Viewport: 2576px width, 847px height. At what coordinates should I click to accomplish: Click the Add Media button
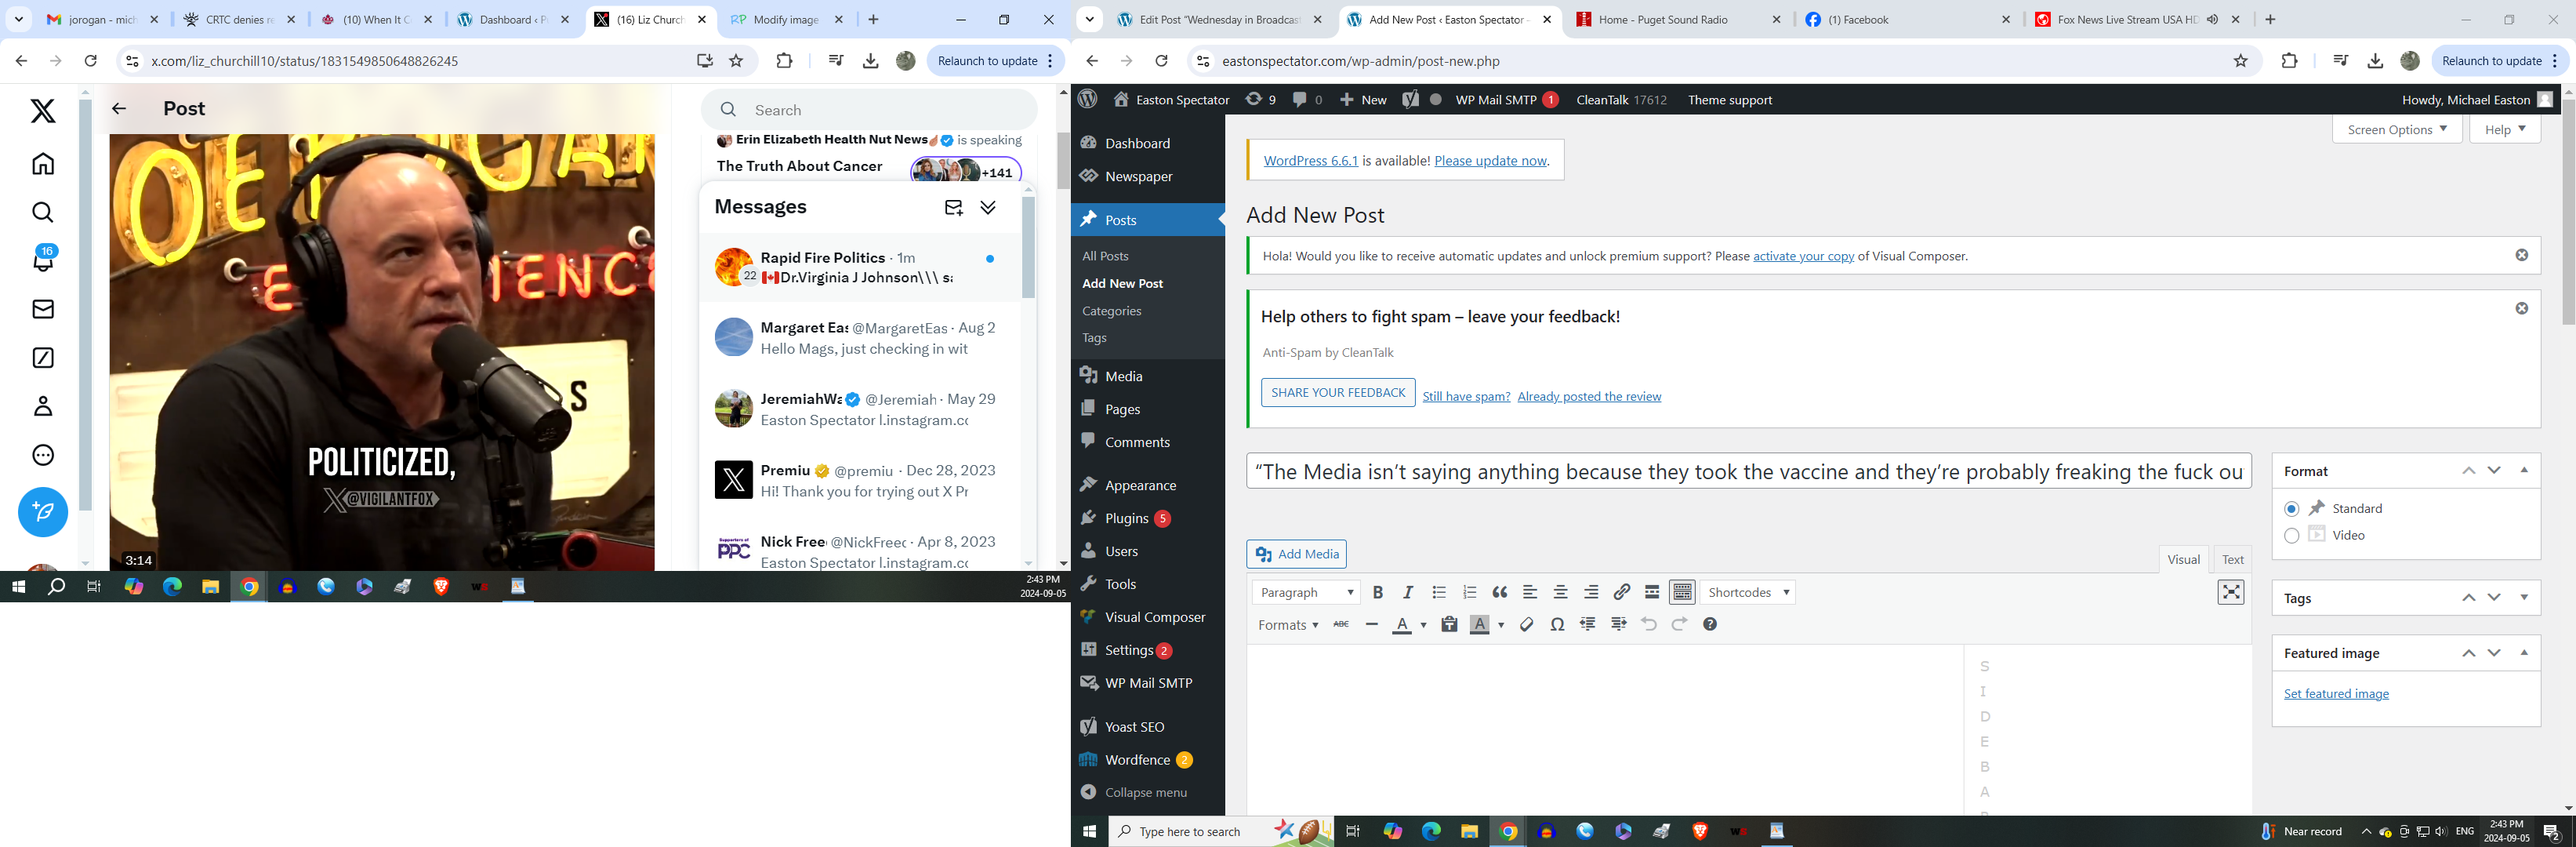click(1296, 554)
